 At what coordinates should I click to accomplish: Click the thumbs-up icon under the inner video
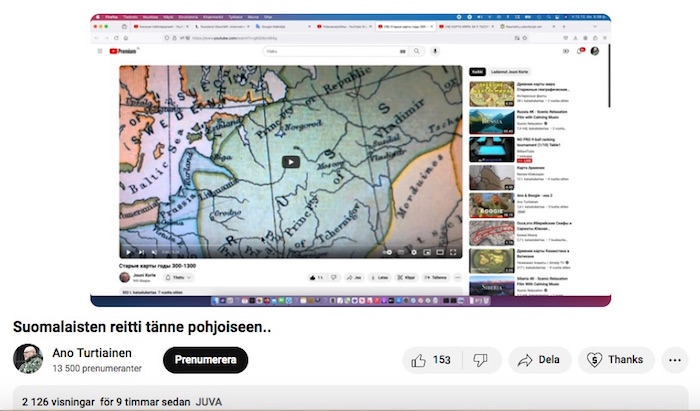tap(312, 278)
